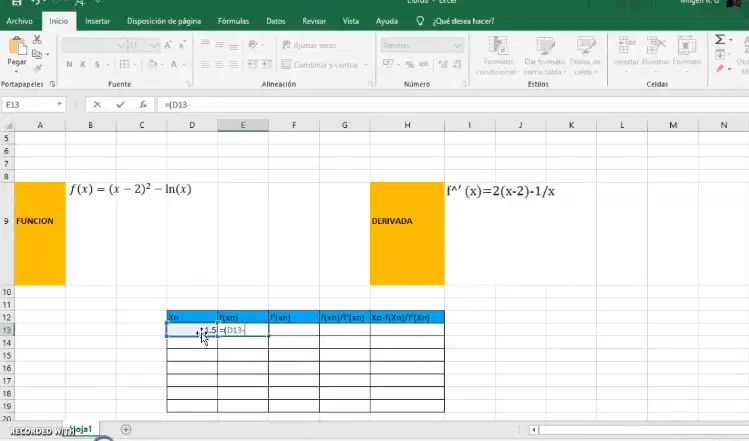
Task: Click the decrease font size icon
Action: pos(182,45)
